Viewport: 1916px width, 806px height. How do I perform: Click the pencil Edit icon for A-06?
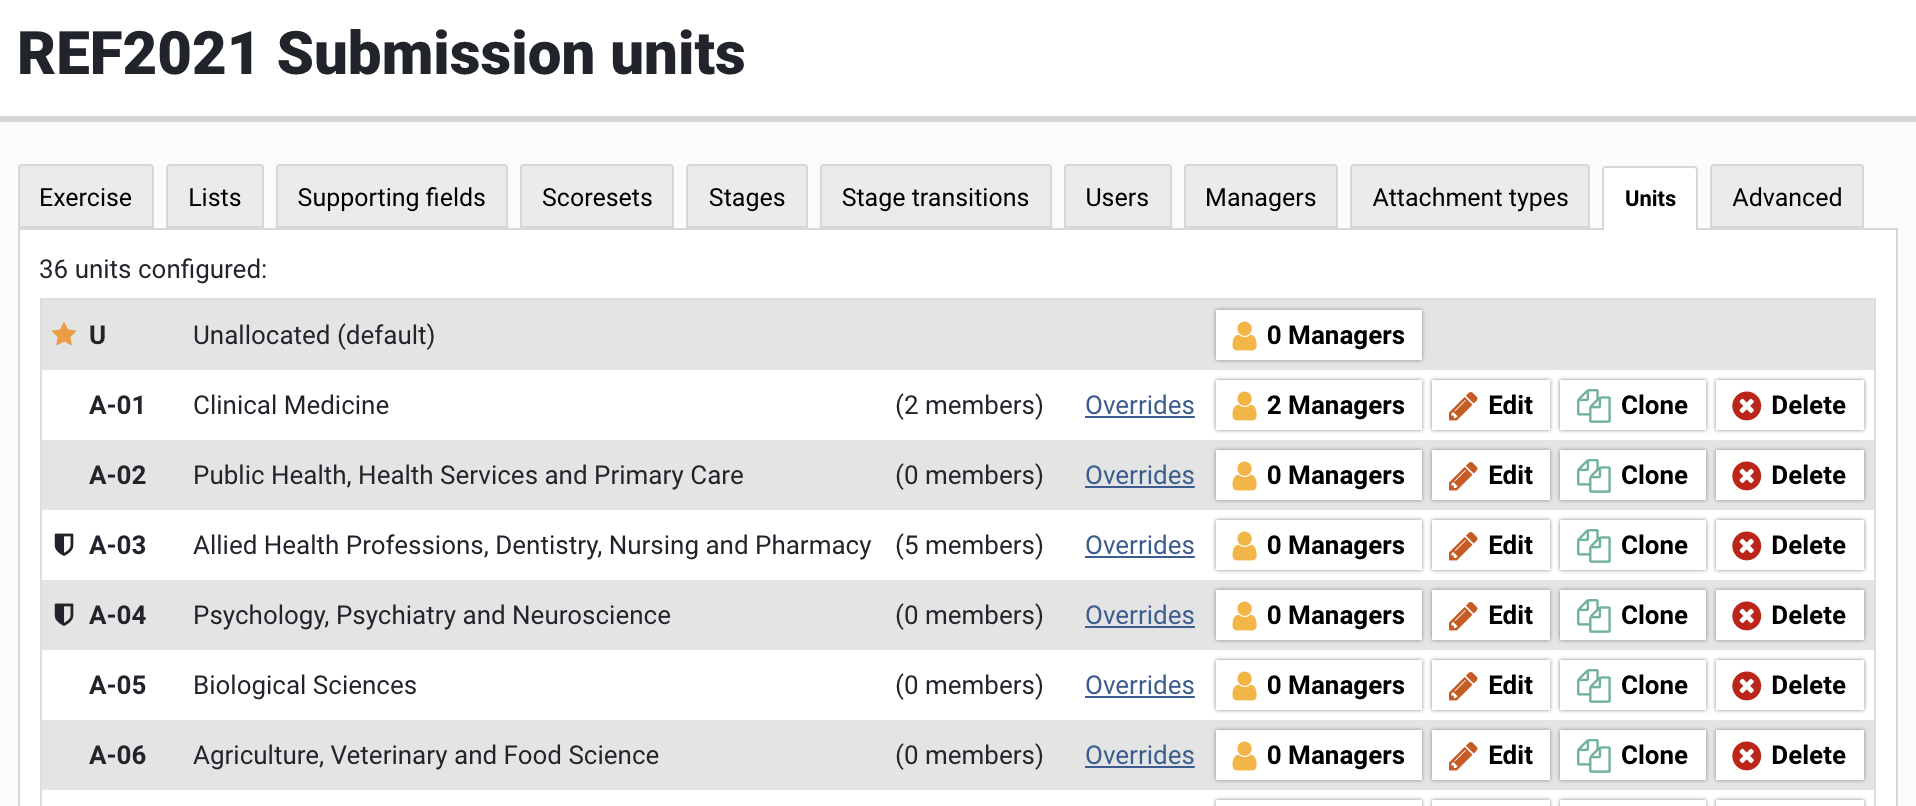click(x=1463, y=756)
